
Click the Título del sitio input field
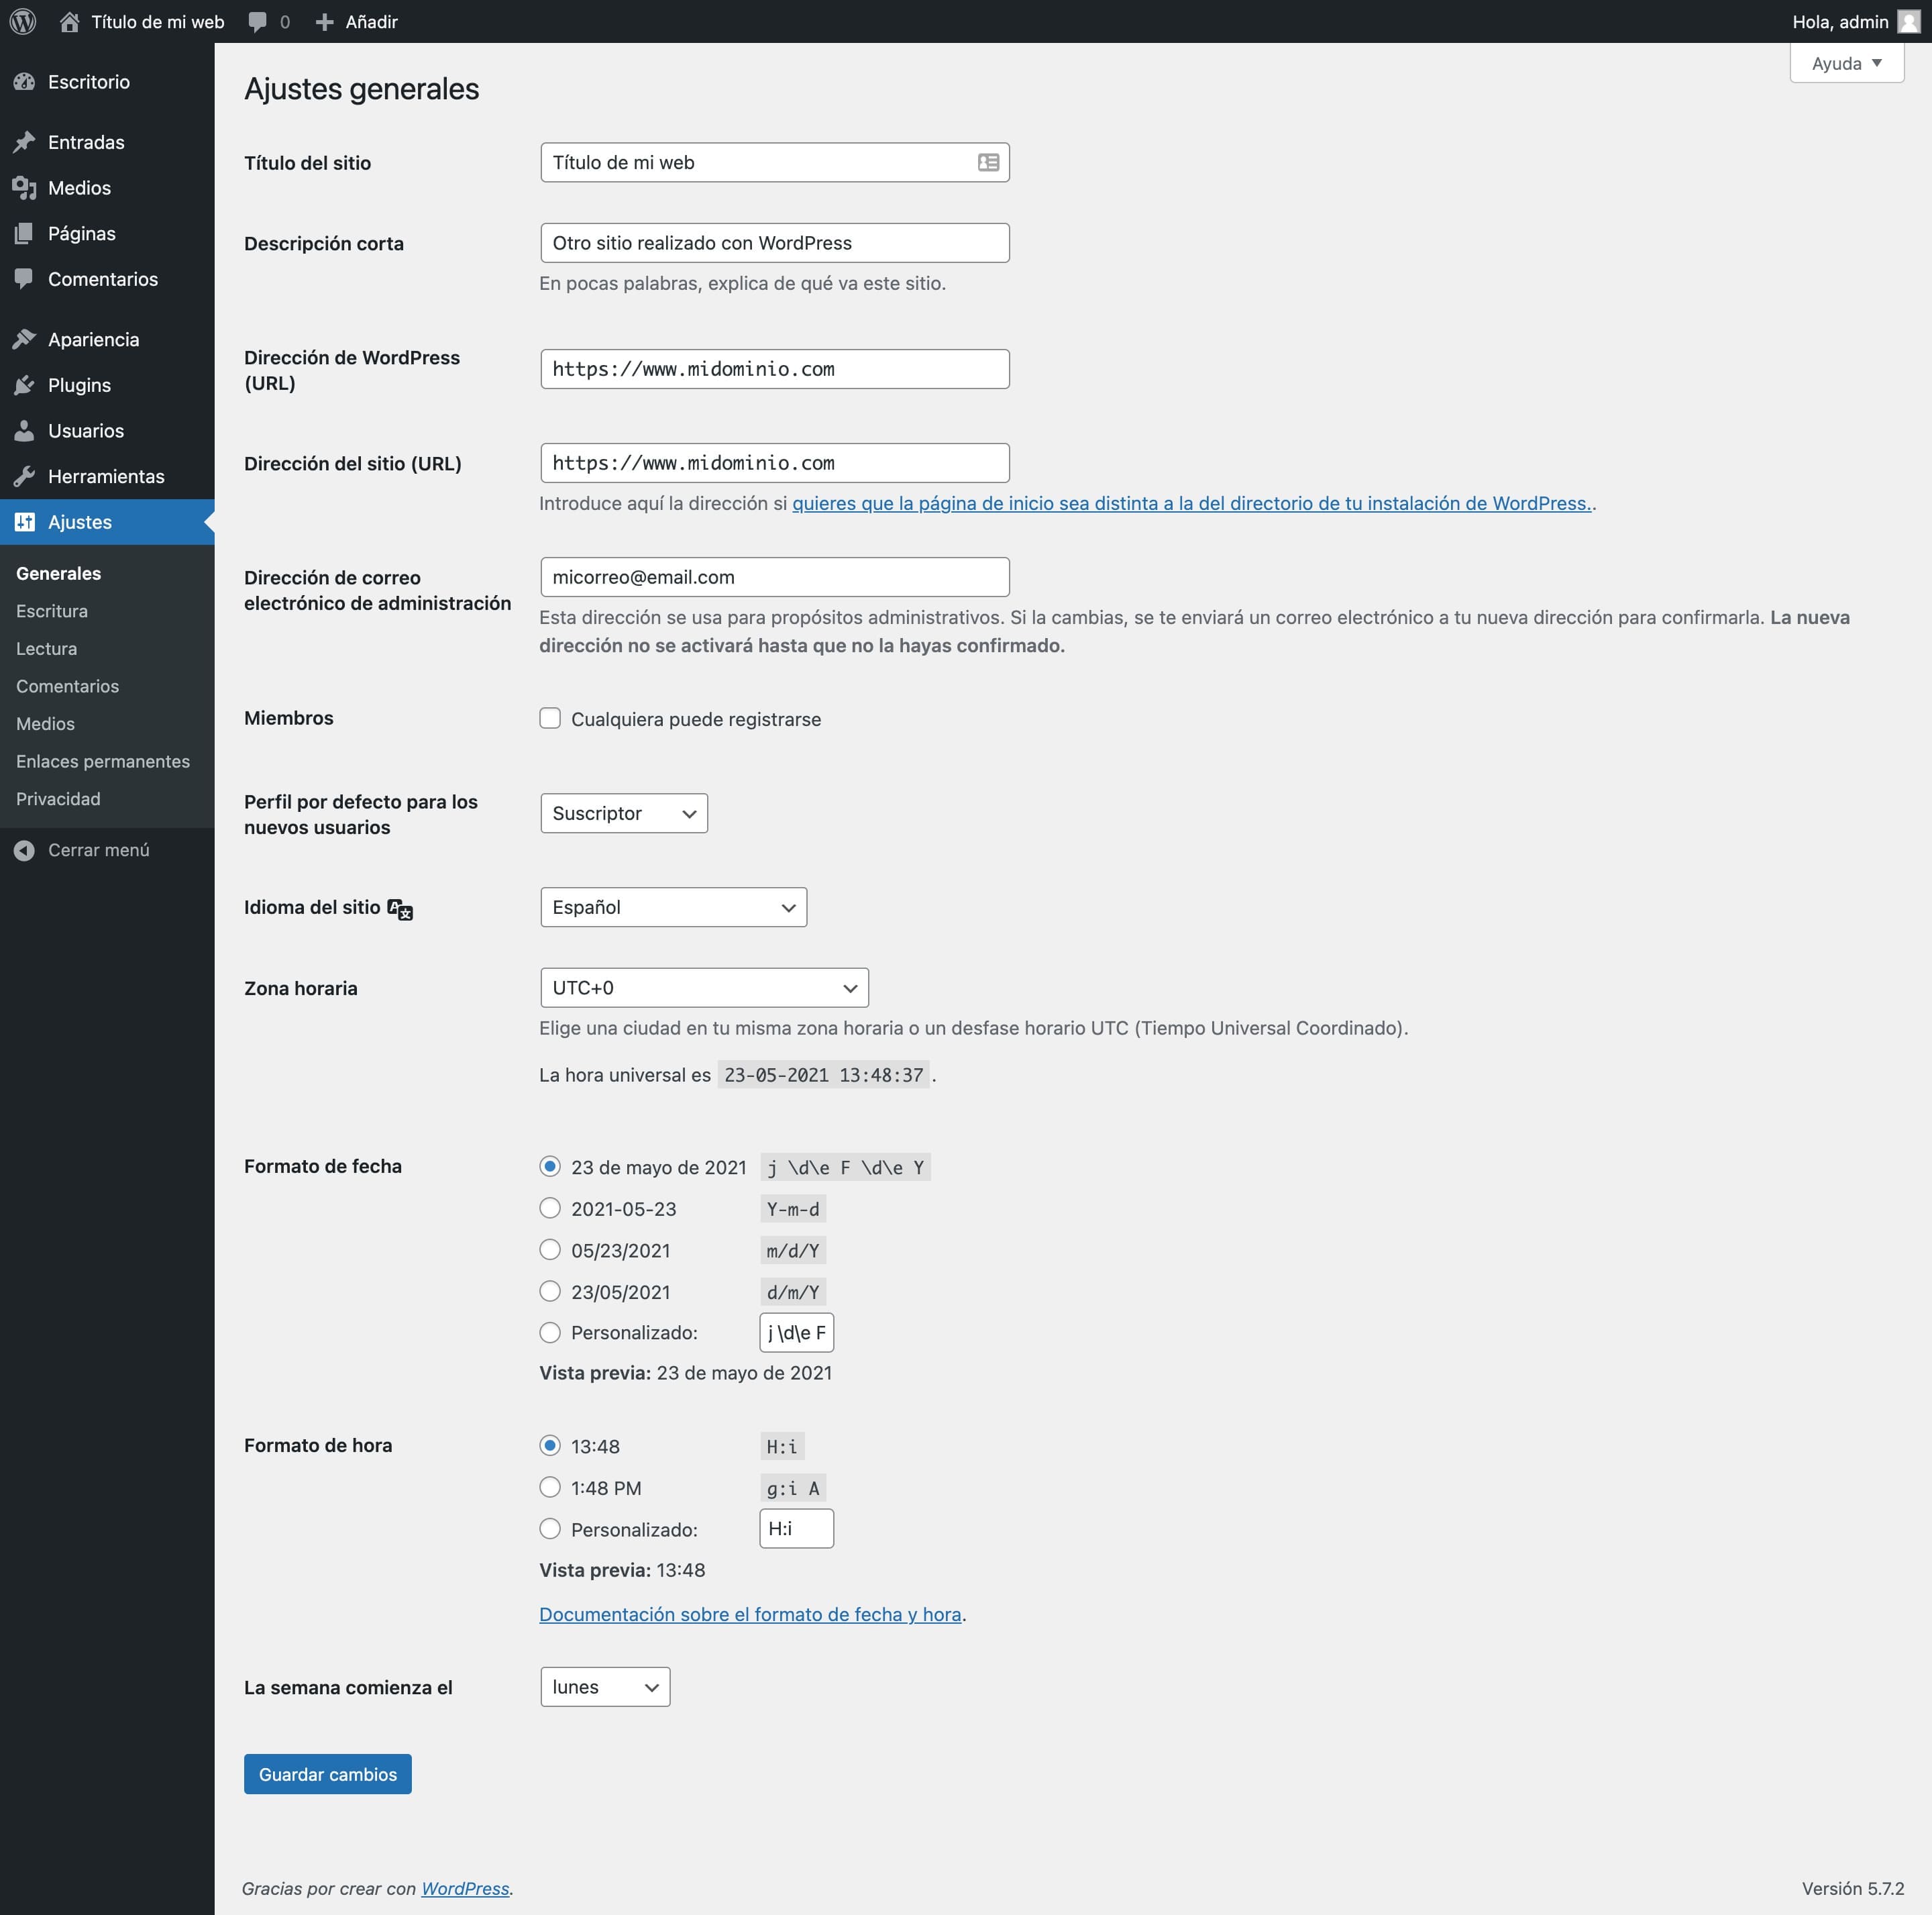(775, 162)
